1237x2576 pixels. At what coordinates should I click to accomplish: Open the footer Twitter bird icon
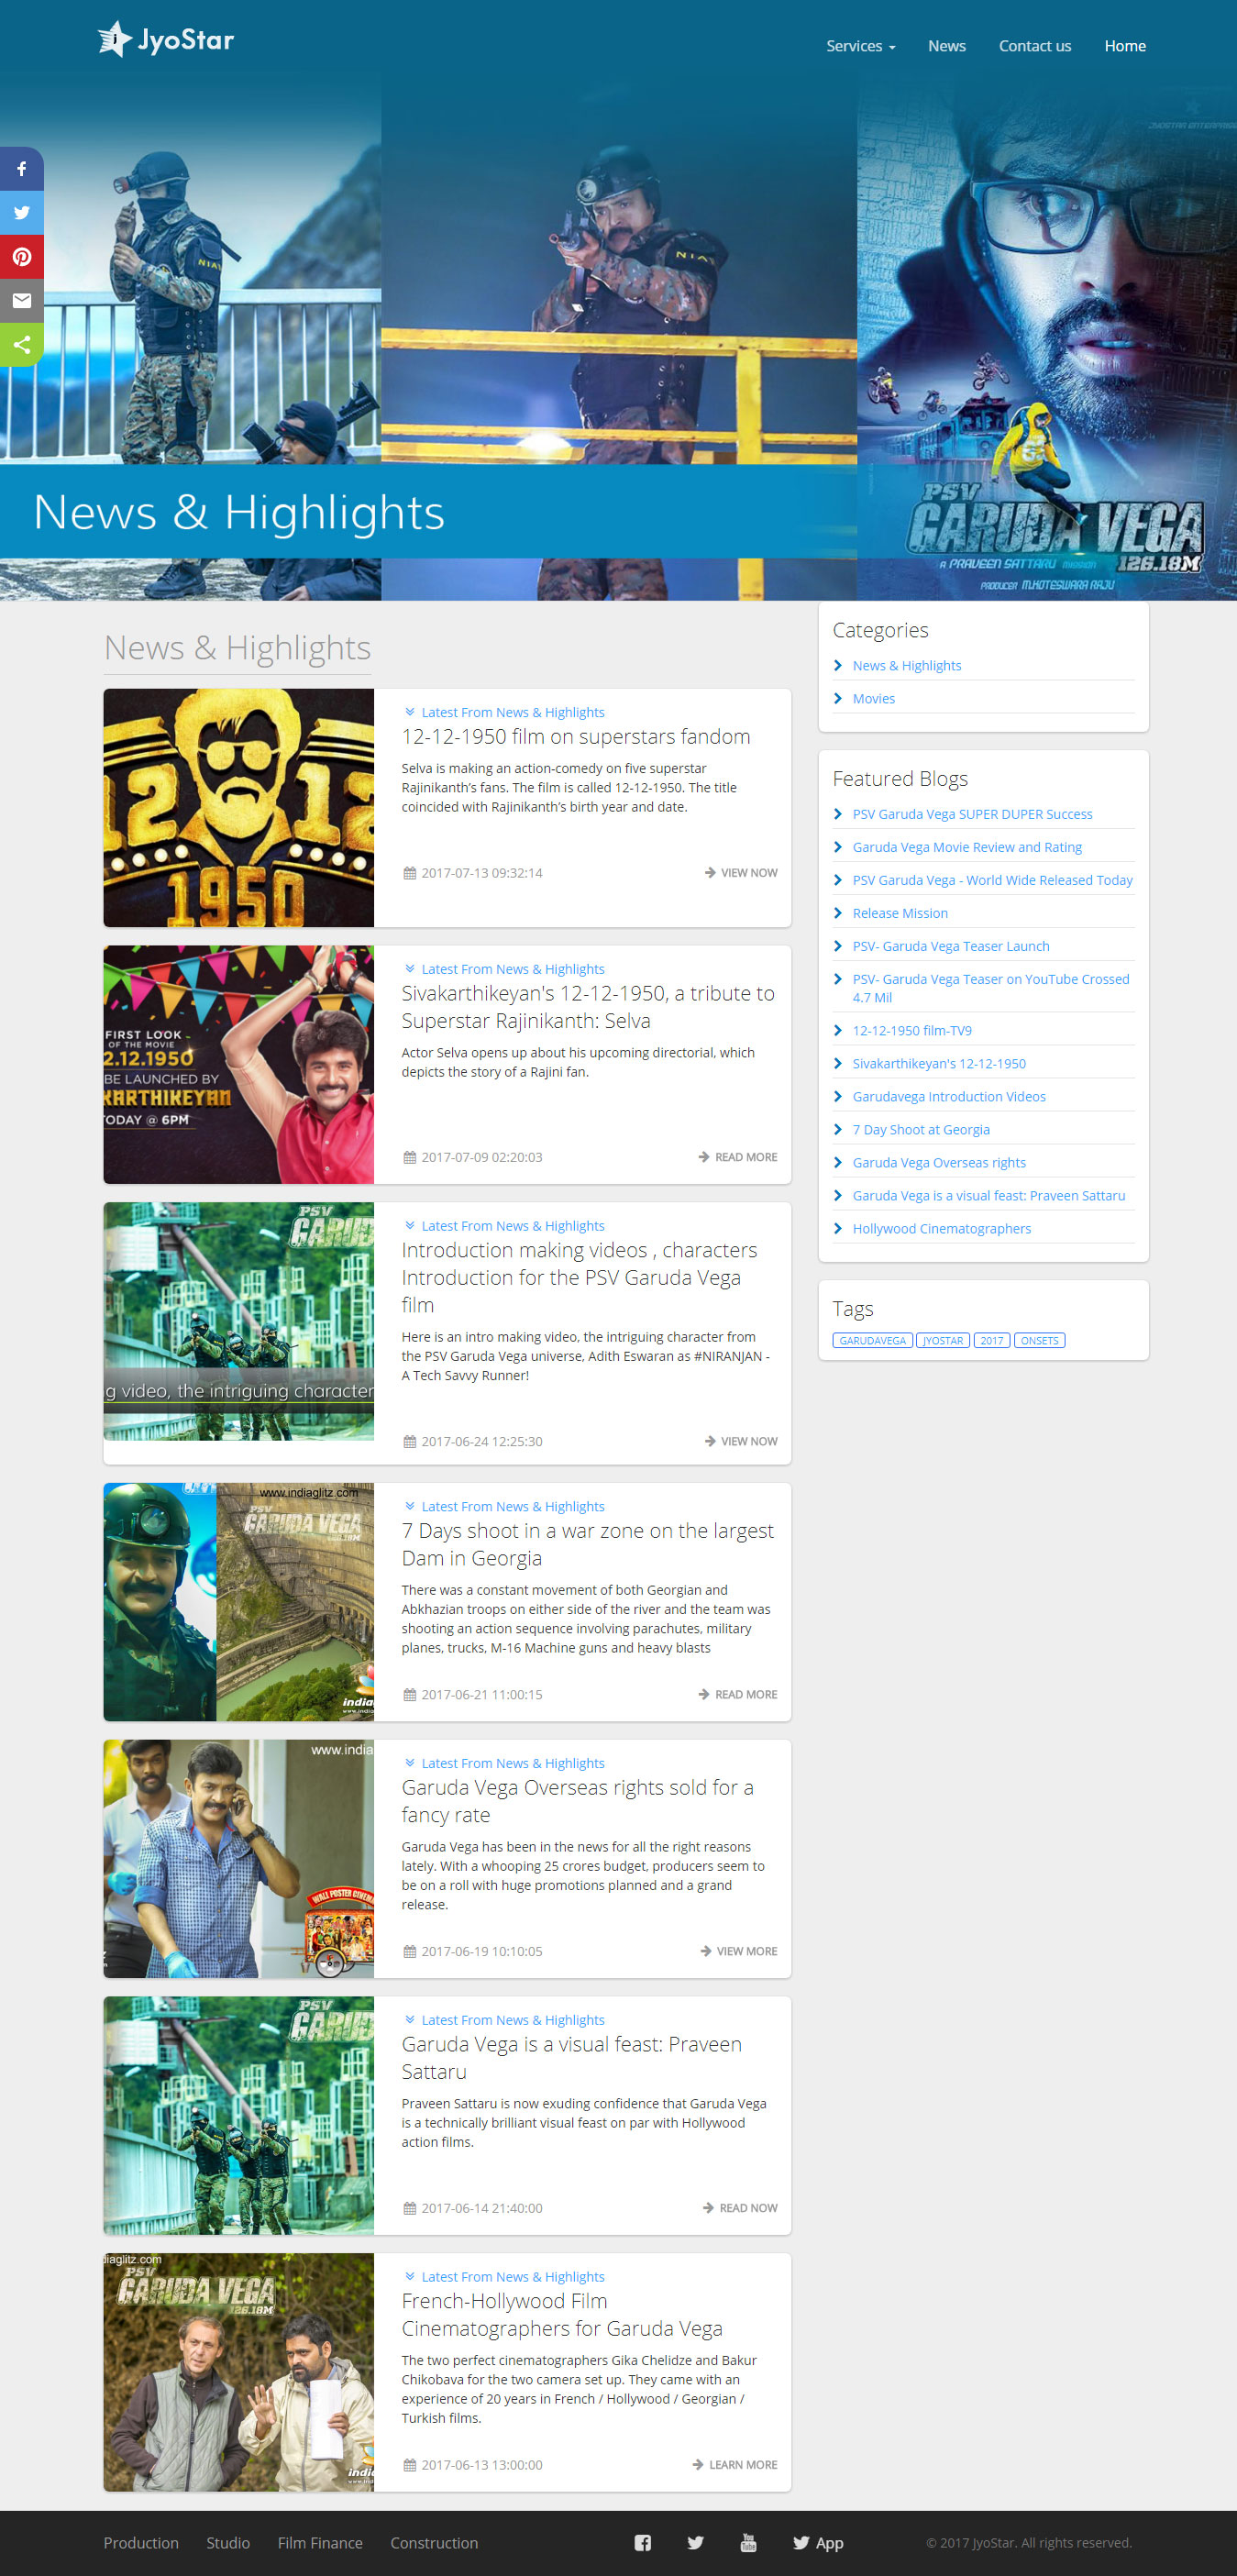(x=695, y=2542)
